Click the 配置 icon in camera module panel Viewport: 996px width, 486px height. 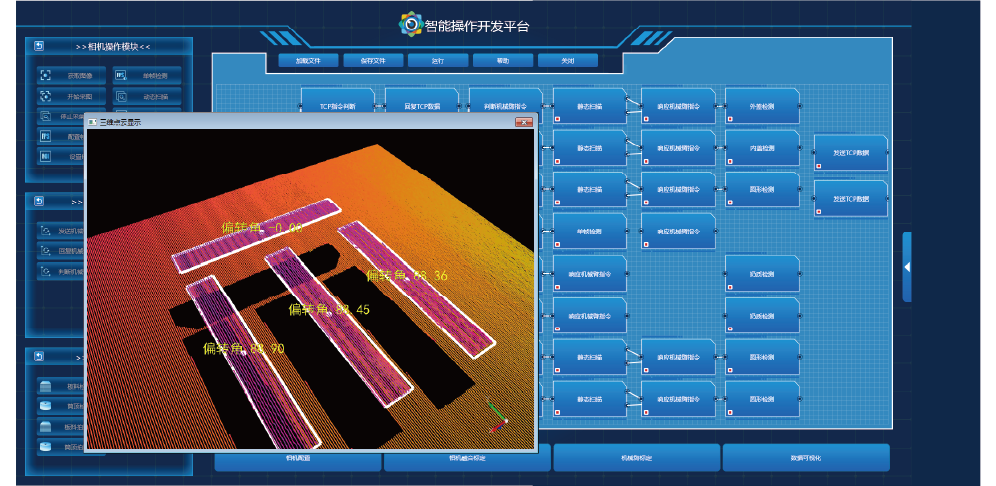point(45,136)
